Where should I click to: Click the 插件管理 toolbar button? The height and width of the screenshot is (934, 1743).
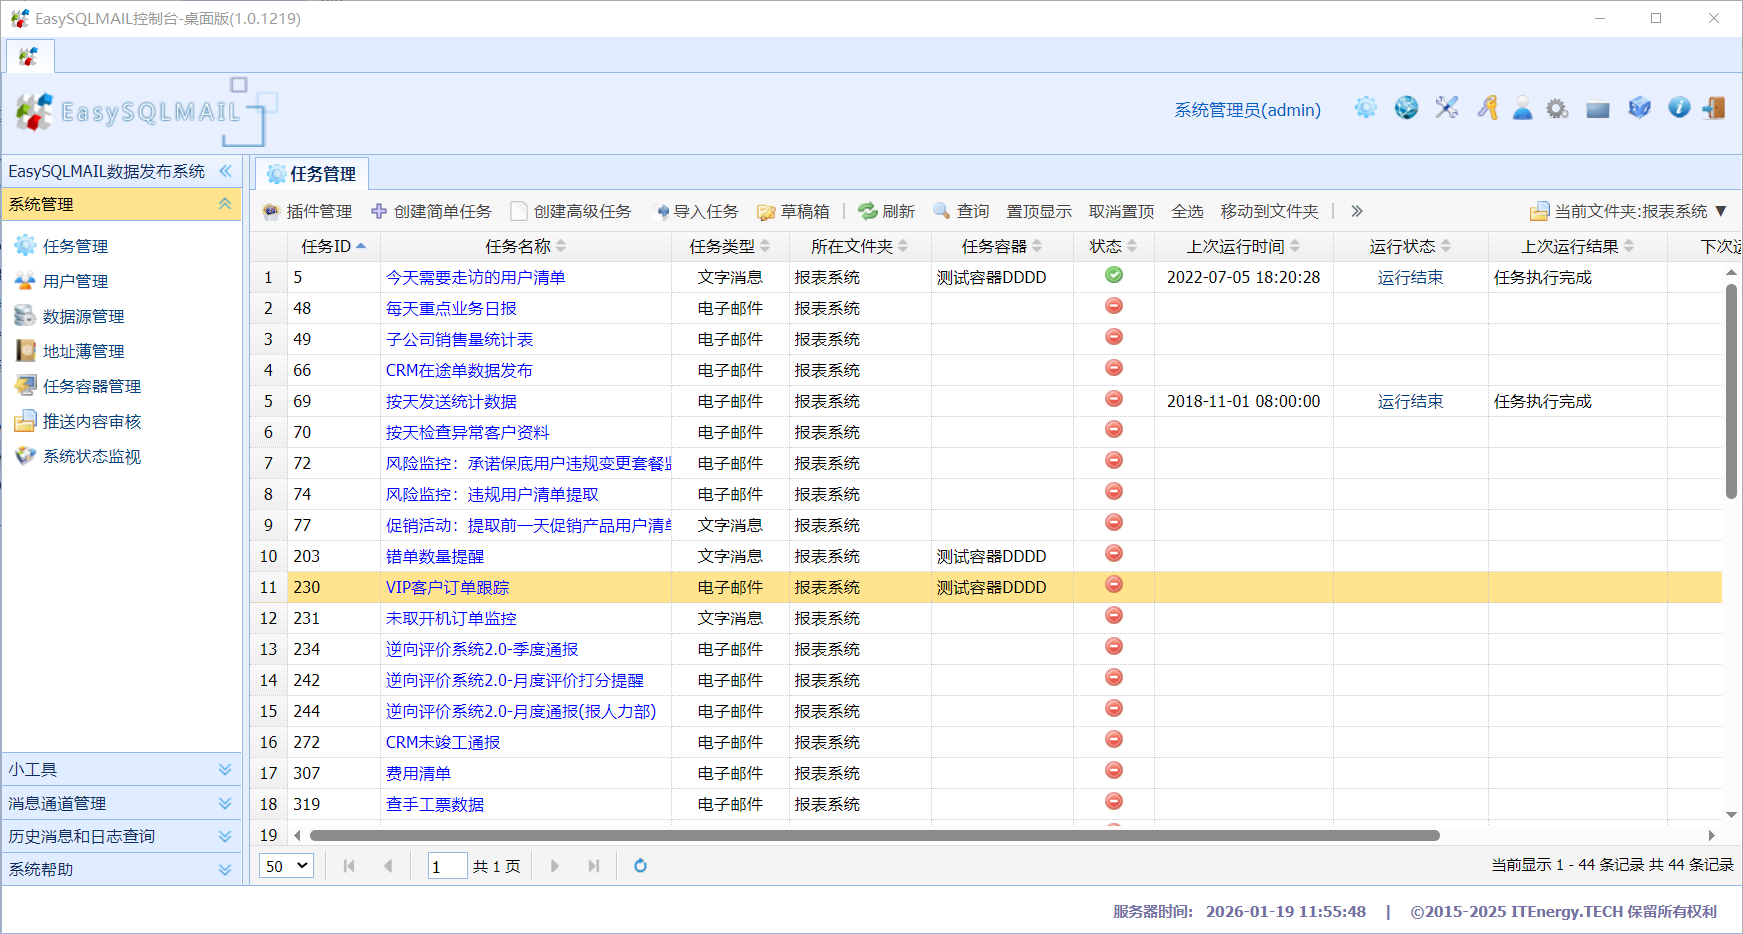(x=307, y=211)
